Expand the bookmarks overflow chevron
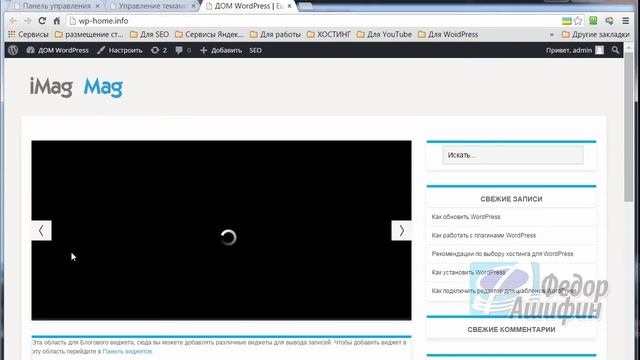Image resolution: width=640 pixels, height=360 pixels. coord(552,35)
